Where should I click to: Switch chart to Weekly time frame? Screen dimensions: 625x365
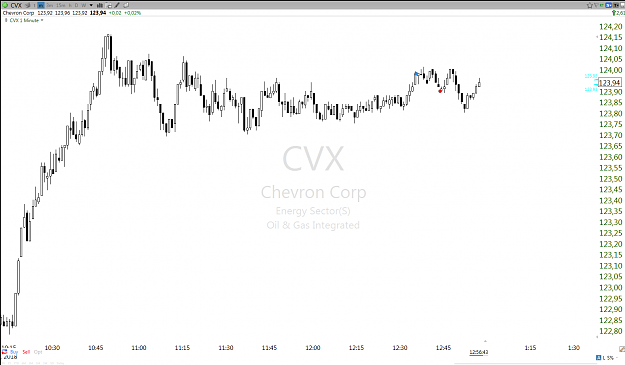click(84, 5)
